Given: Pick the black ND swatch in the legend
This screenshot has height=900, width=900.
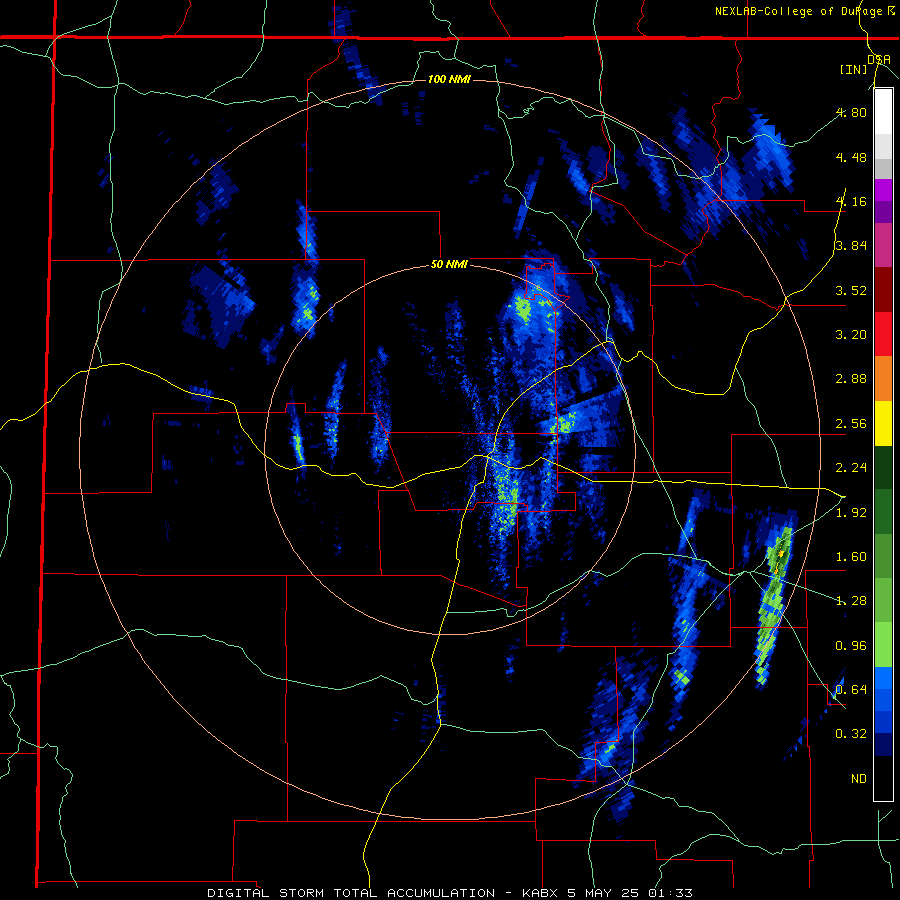Looking at the screenshot, I should coord(883,778).
